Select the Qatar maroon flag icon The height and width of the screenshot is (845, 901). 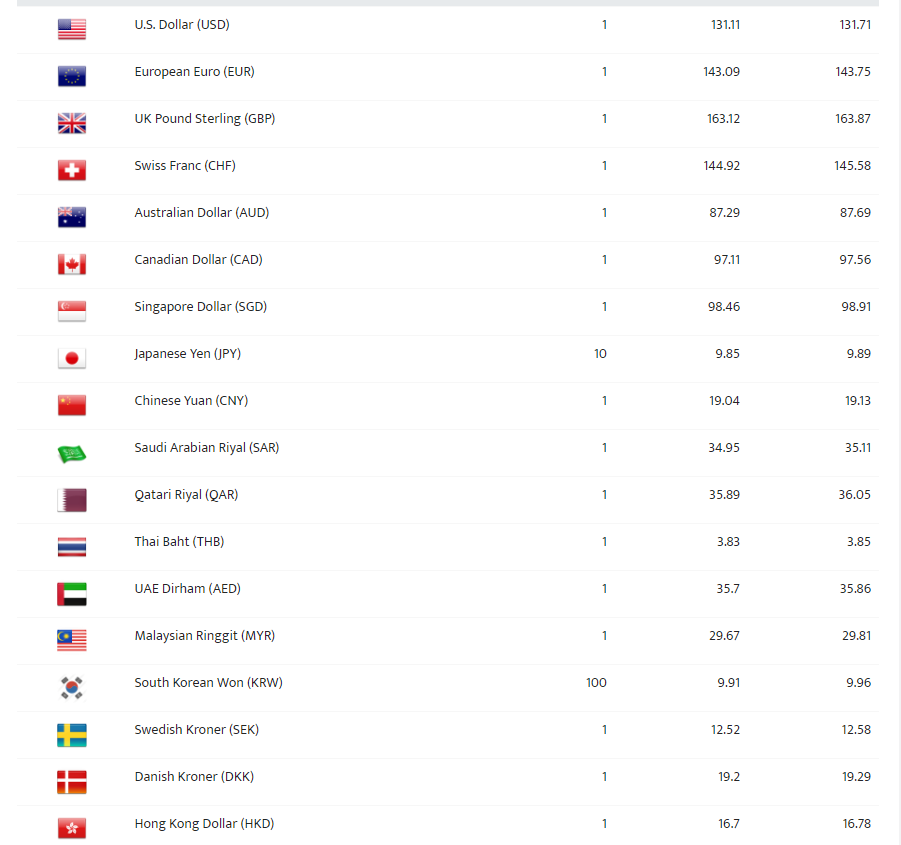(x=72, y=500)
